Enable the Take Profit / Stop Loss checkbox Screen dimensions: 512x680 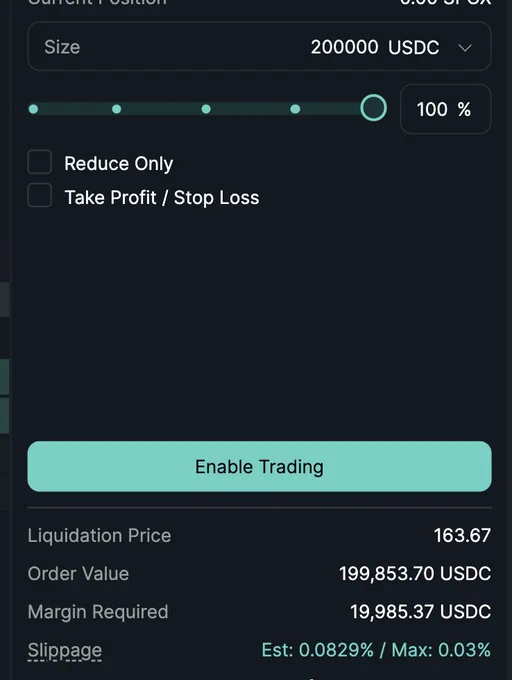(x=39, y=195)
